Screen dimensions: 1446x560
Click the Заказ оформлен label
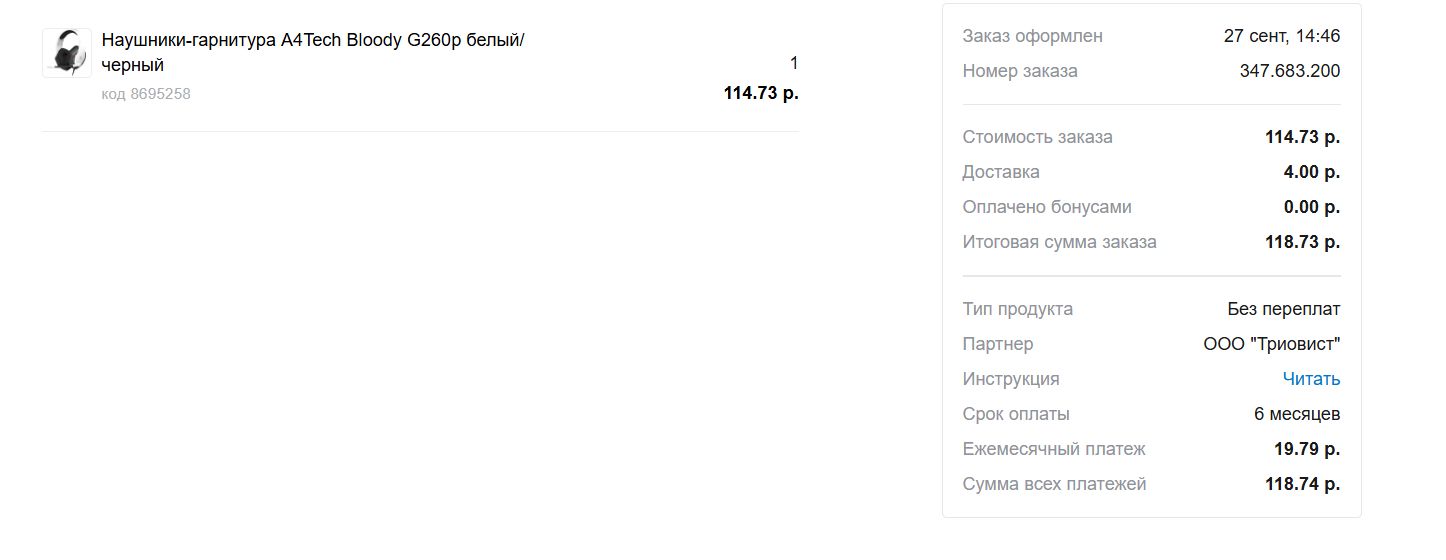1033,36
